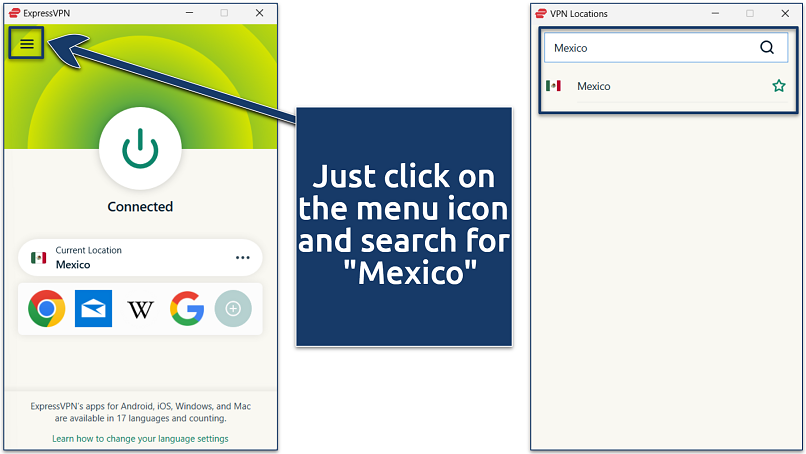This screenshot has height=454, width=806.
Task: Close the ExpressVPN window
Action: coord(260,13)
